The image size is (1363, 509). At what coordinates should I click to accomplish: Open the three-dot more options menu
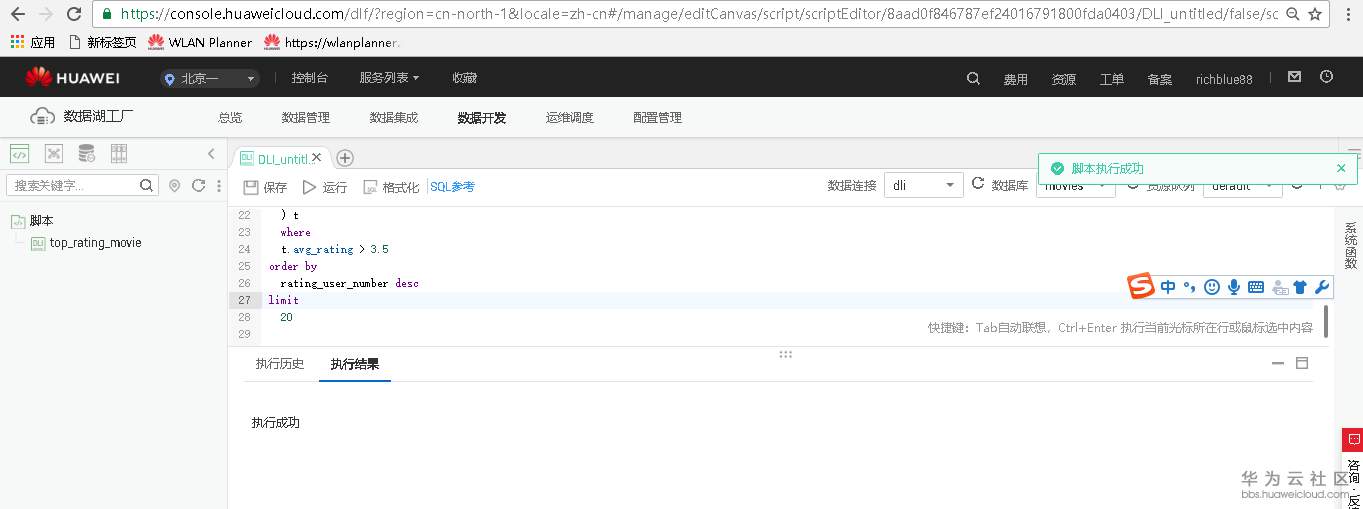pos(219,186)
